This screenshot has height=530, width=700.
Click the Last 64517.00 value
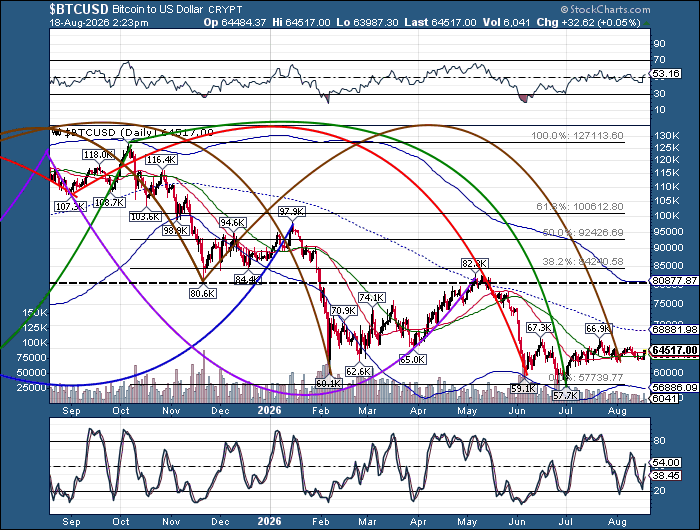(x=440, y=22)
